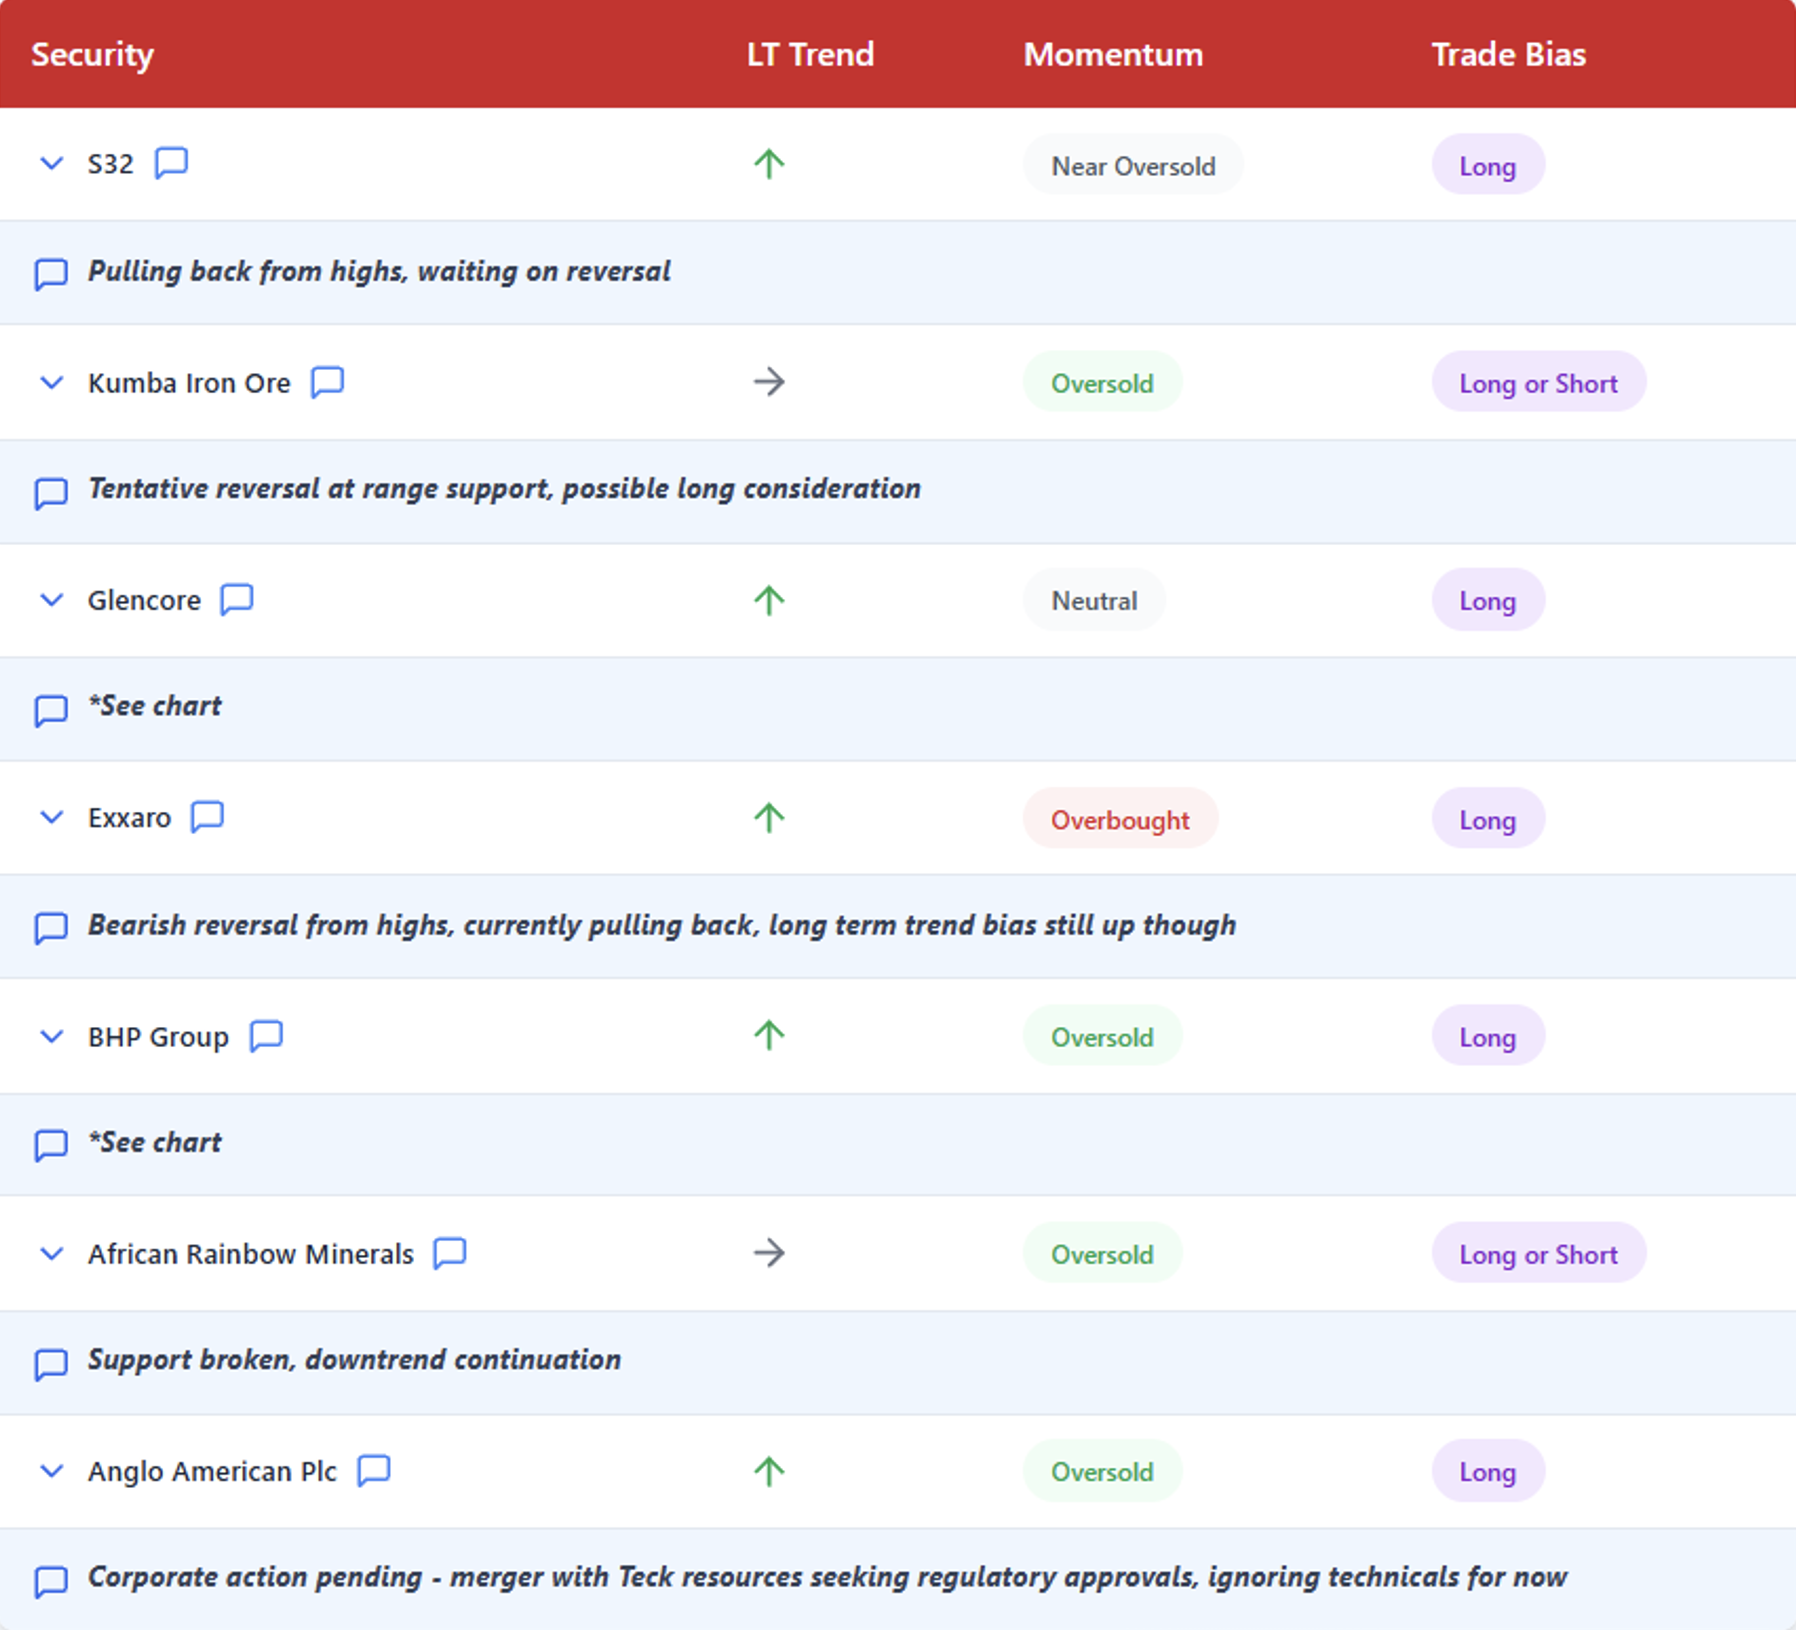Collapse the S32 row using its chevron
The width and height of the screenshot is (1796, 1630).
point(51,163)
